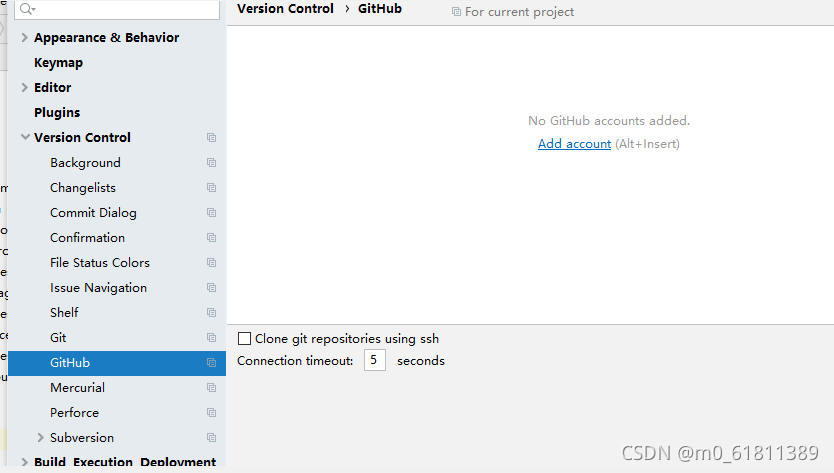Expand Appearance & Behavior section
This screenshot has width=834, height=473.
click(x=24, y=37)
